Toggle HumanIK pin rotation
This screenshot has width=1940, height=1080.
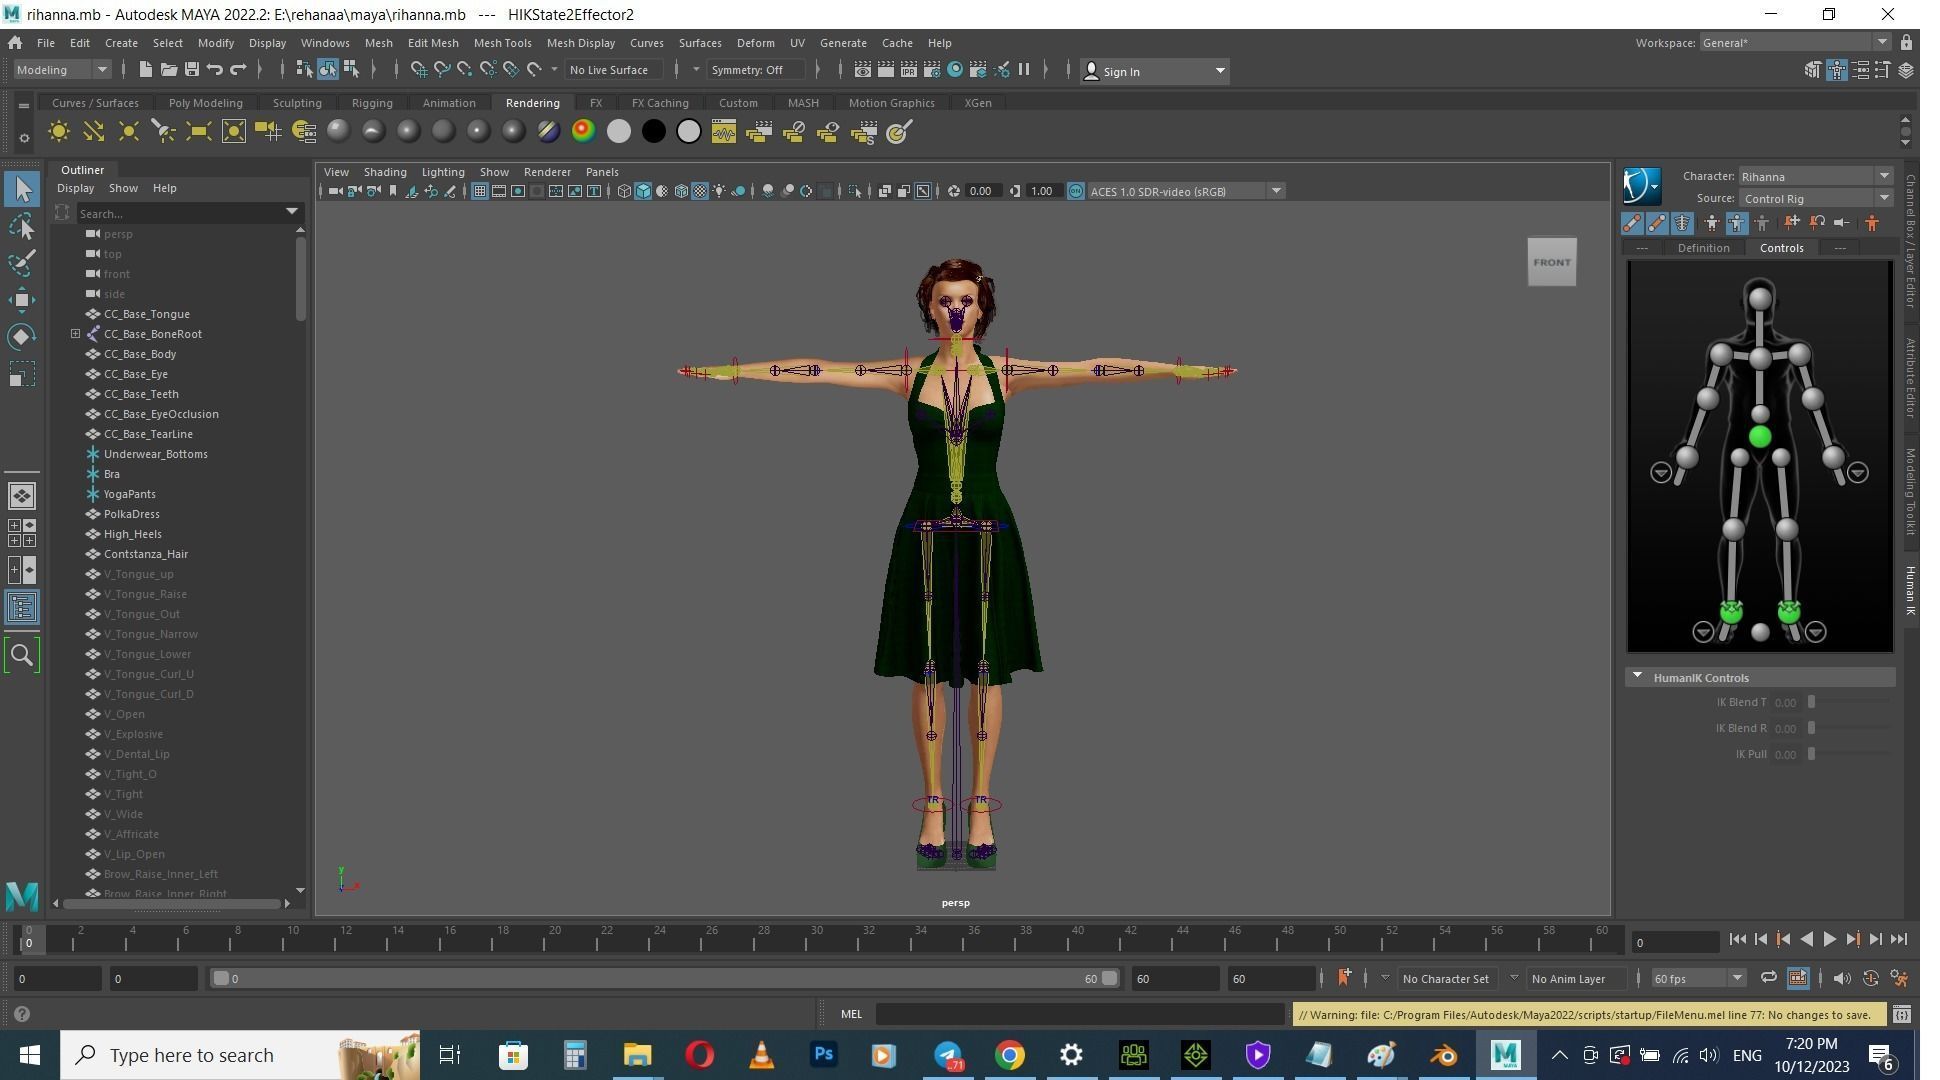point(1817,223)
